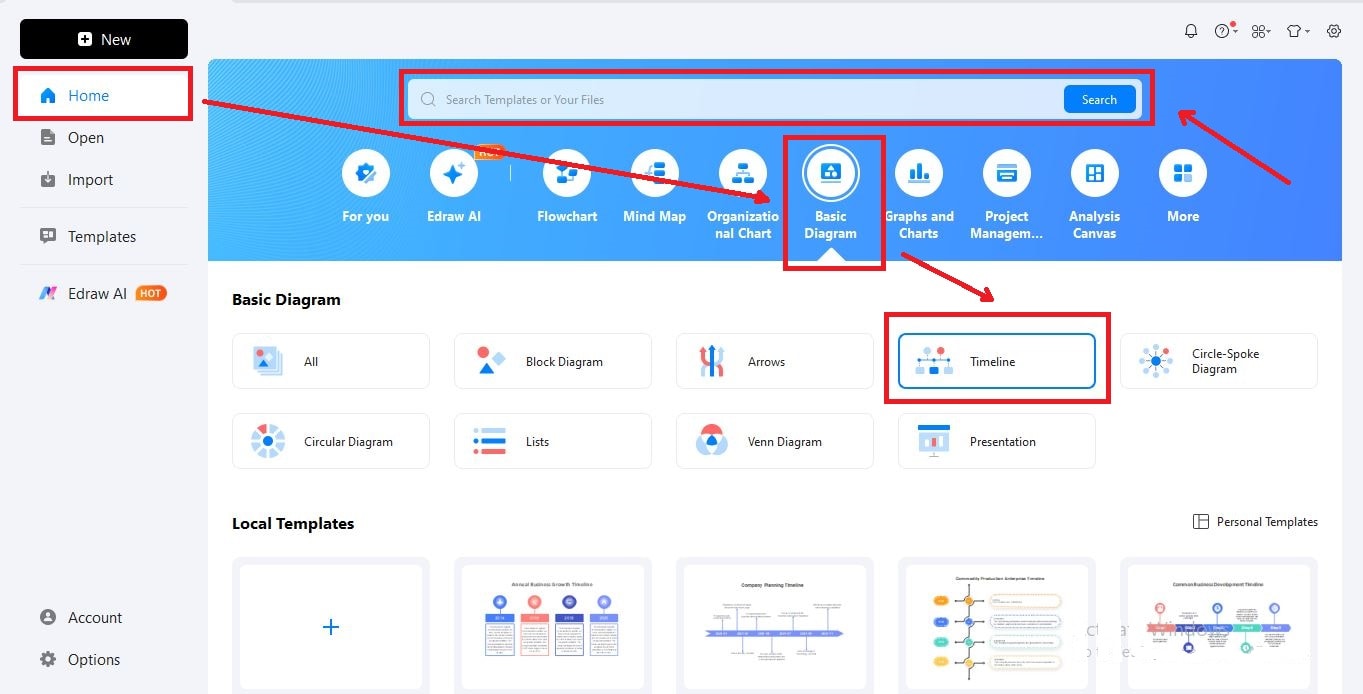Open the notifications bell
Screen dimensions: 1363x694
click(1191, 30)
